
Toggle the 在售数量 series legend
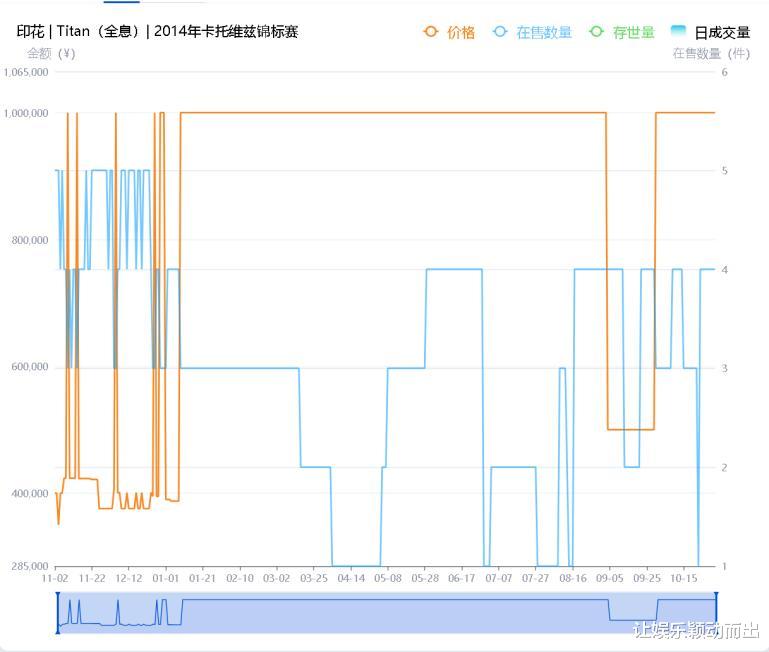[x=532, y=32]
